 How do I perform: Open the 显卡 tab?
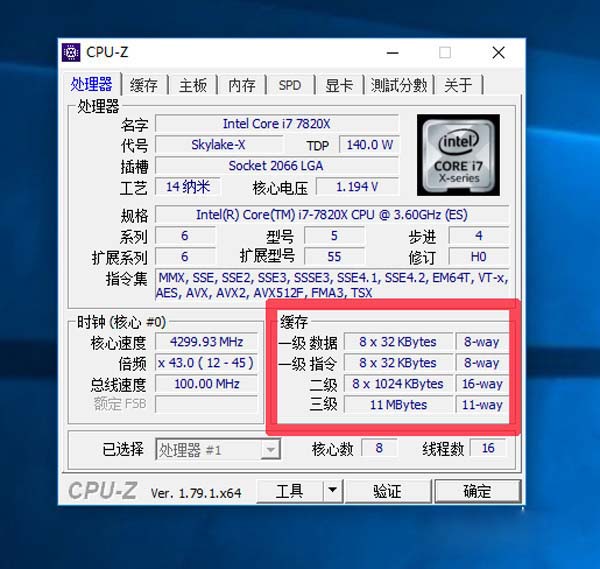click(339, 85)
